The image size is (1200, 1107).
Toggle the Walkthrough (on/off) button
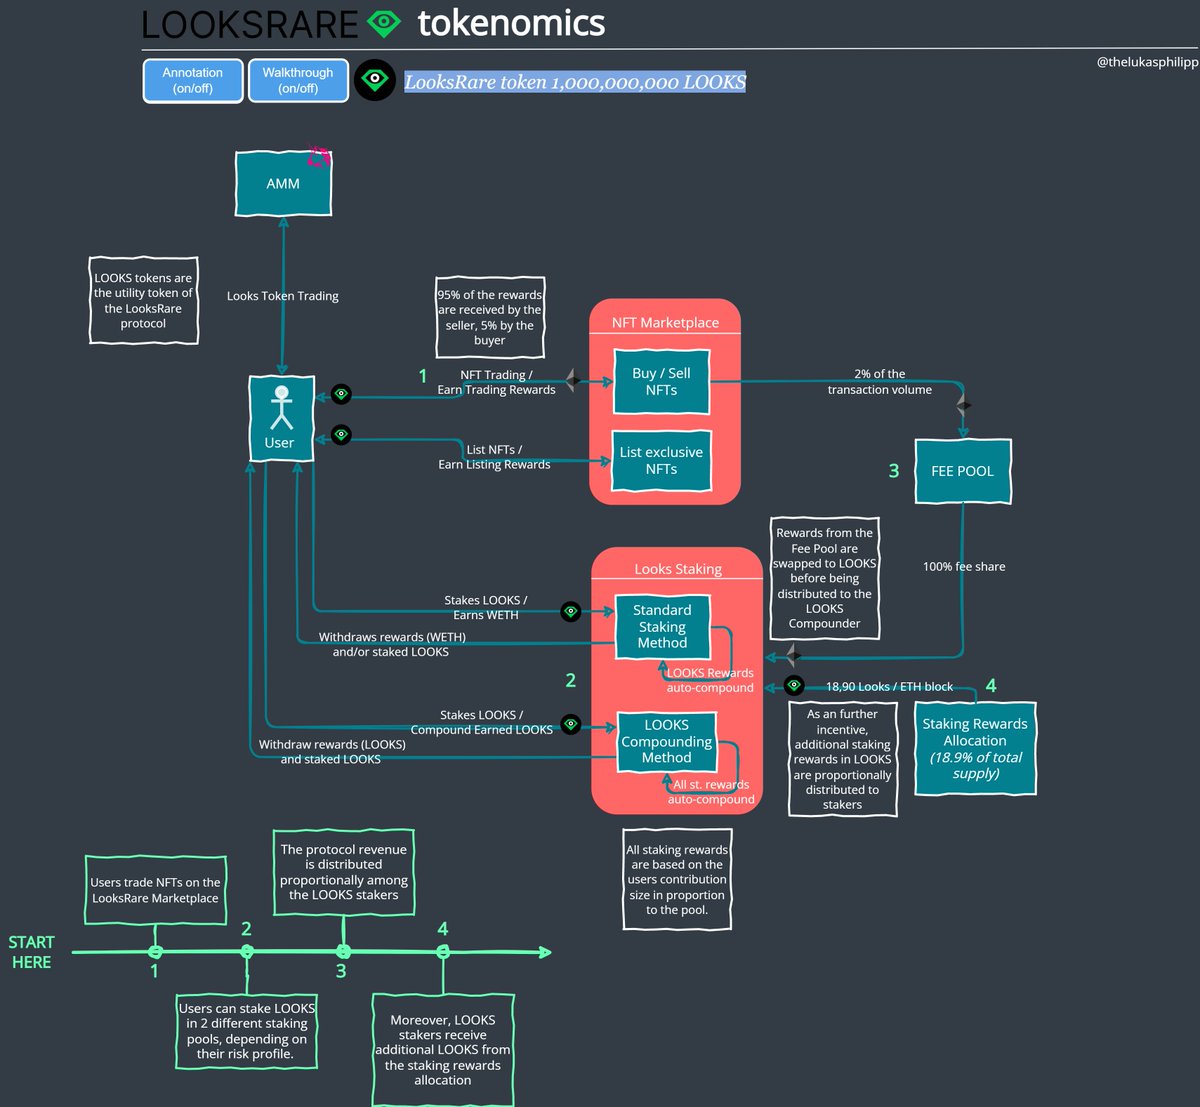[x=298, y=81]
